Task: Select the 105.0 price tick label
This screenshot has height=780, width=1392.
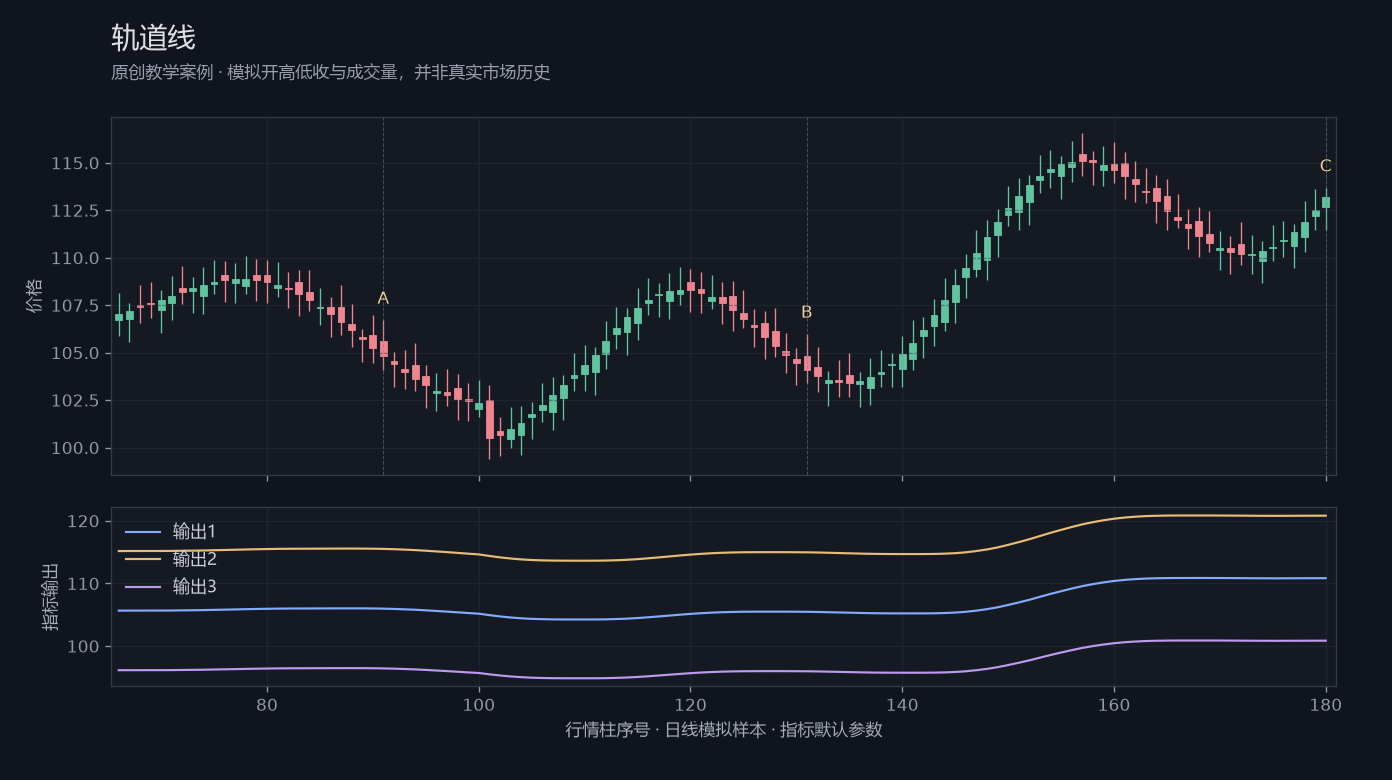Action: click(75, 354)
